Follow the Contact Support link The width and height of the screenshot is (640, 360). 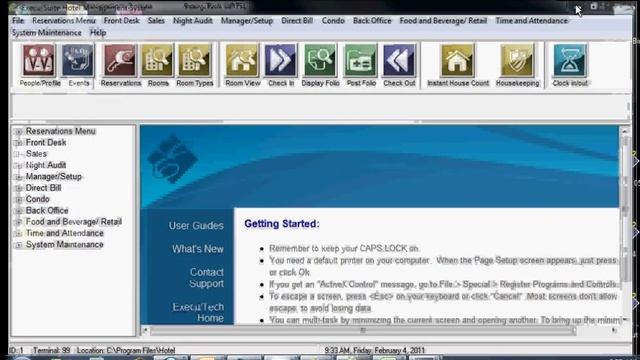207,278
